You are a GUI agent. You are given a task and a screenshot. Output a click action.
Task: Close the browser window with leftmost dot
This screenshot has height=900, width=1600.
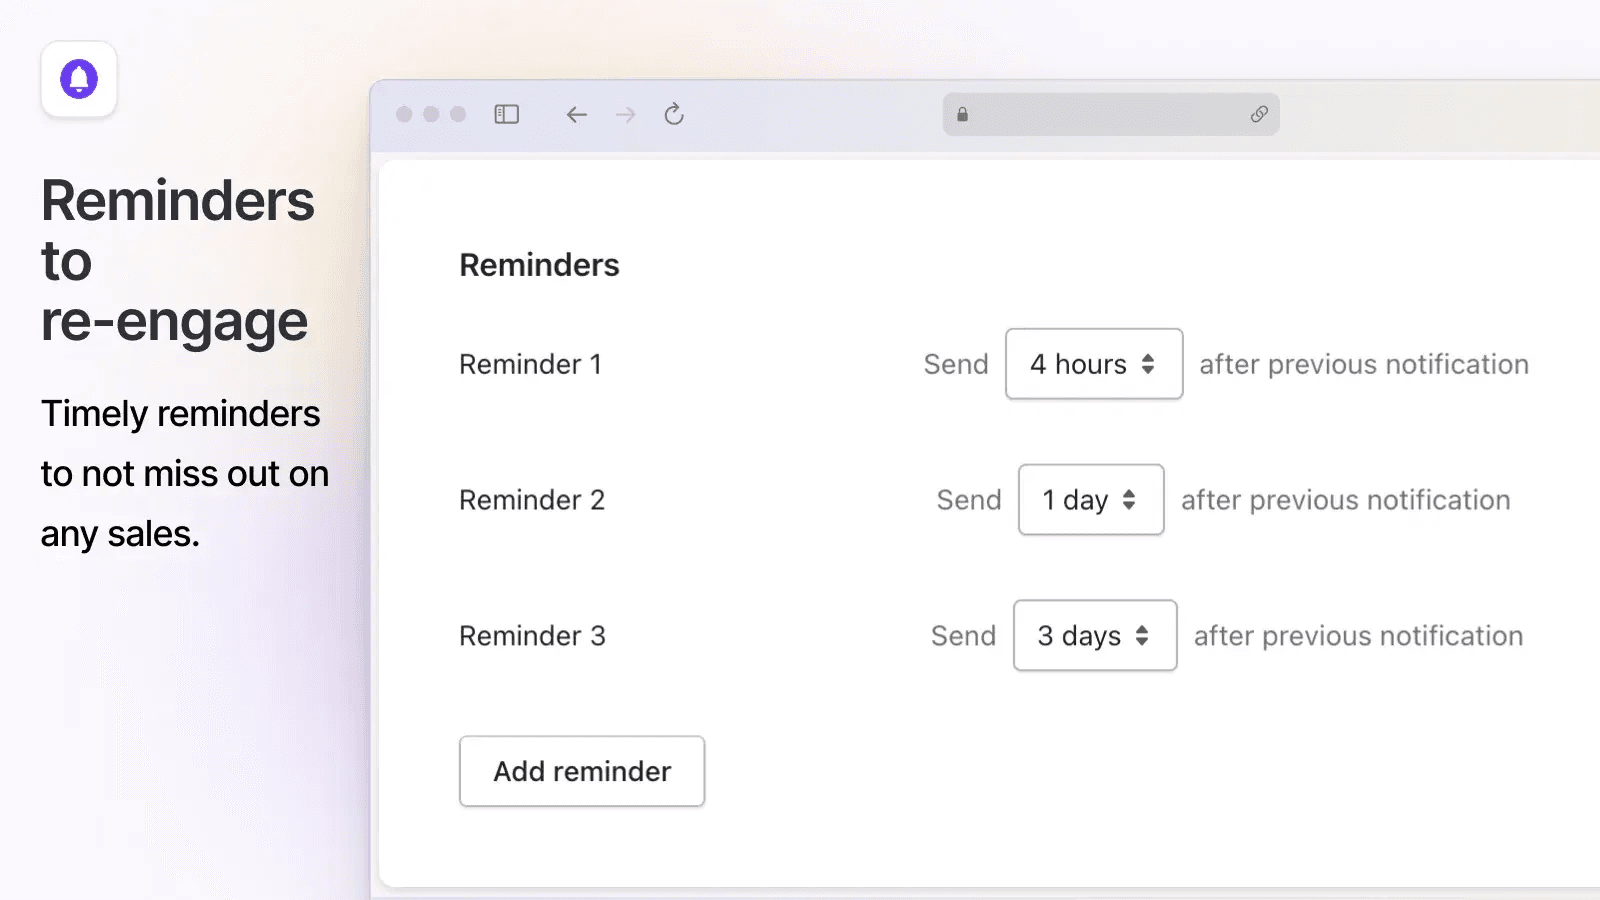pyautogui.click(x=404, y=114)
